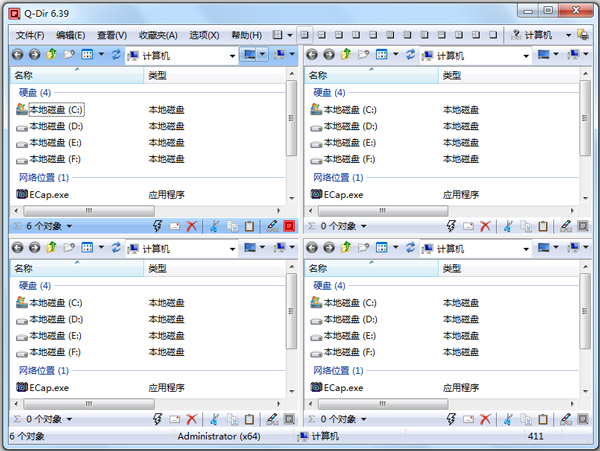Expand address combo box in bottom-right pane
This screenshot has height=451, width=600.
[526, 249]
